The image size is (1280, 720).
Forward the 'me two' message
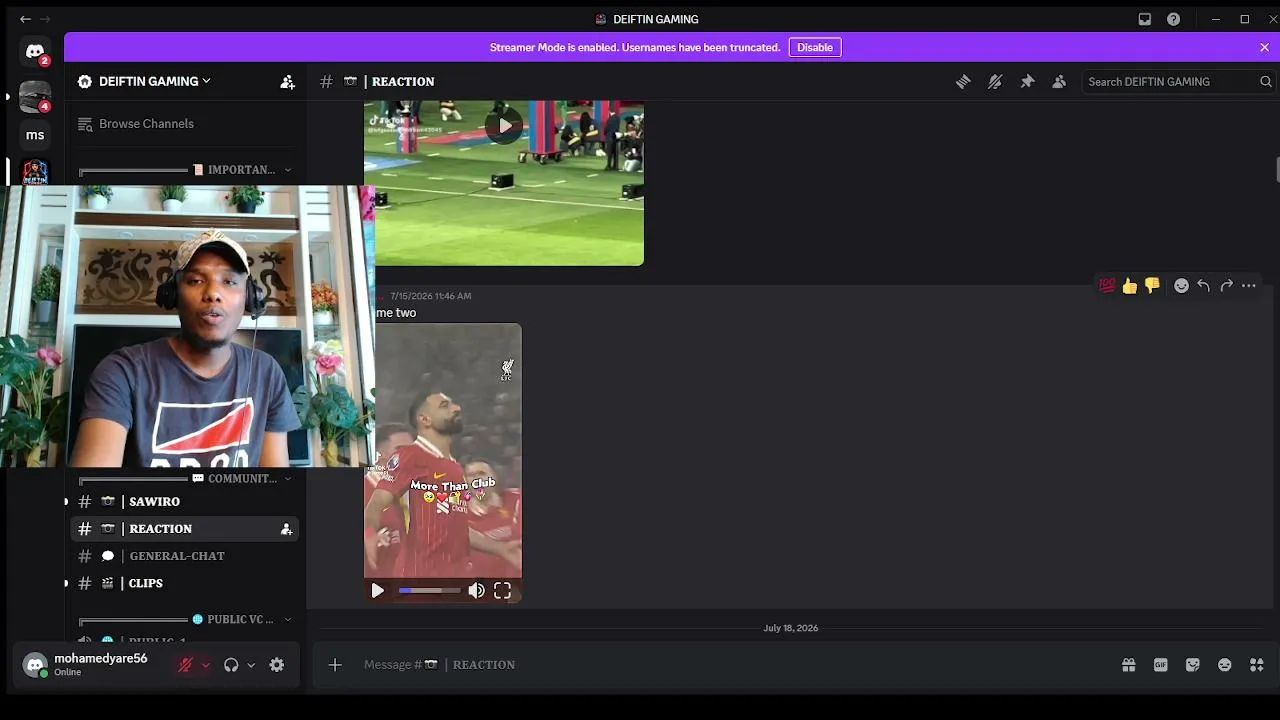[1227, 286]
